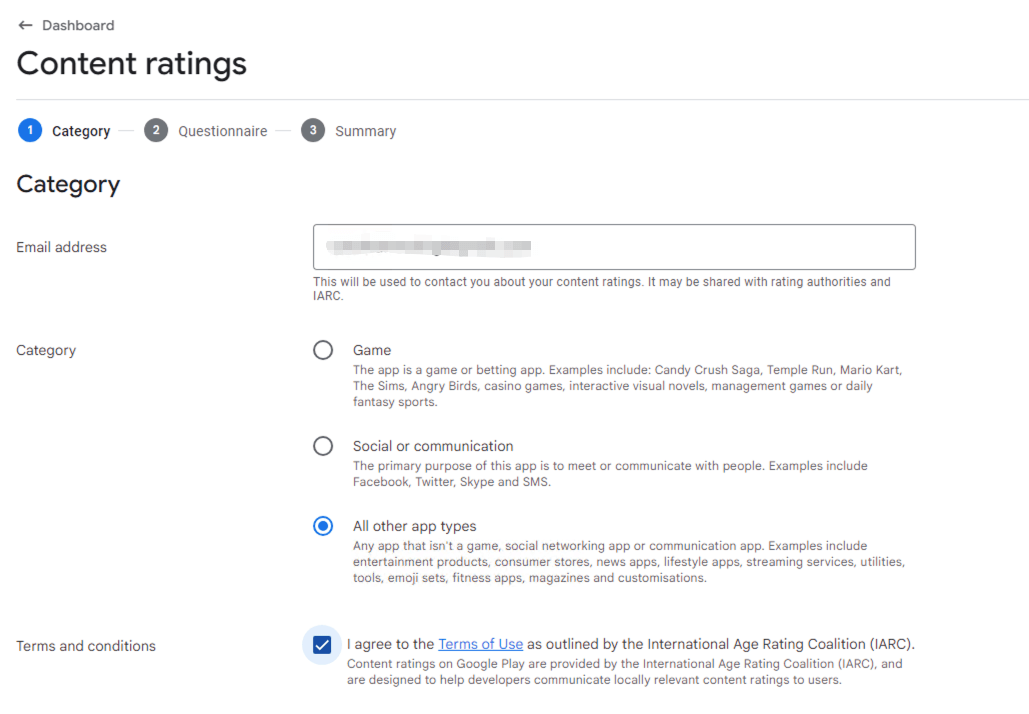Click the back arrow next to Dashboard

click(25, 25)
